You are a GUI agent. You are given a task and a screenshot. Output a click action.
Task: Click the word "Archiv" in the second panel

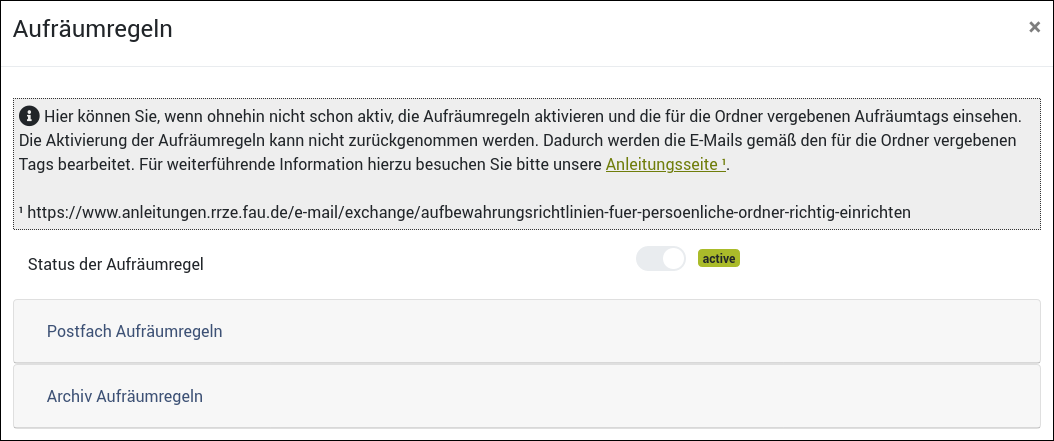70,396
